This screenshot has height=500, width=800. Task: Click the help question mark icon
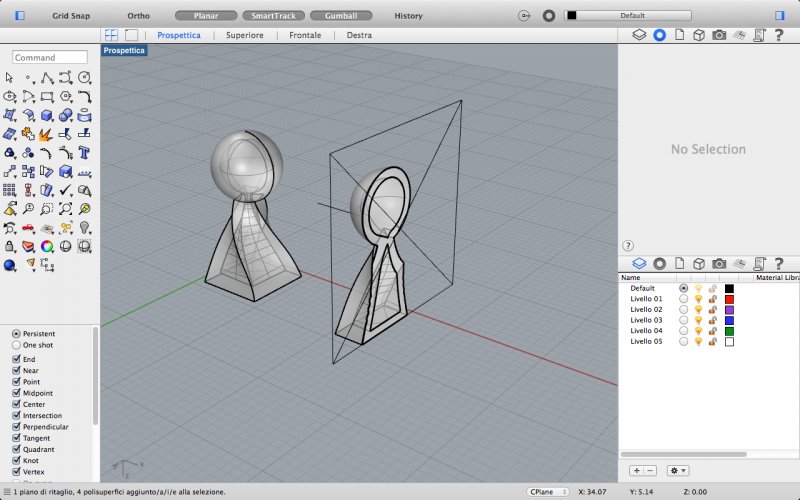[628, 245]
